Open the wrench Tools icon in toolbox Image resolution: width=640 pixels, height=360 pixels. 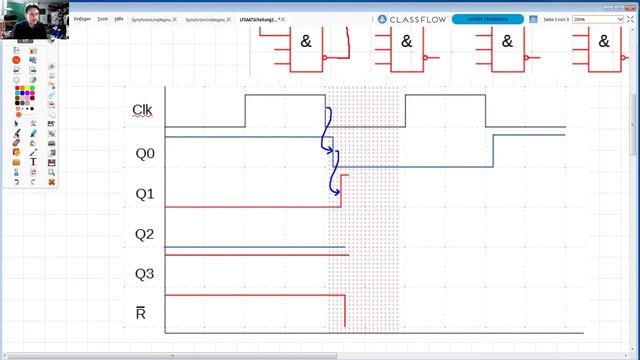[x=33, y=124]
